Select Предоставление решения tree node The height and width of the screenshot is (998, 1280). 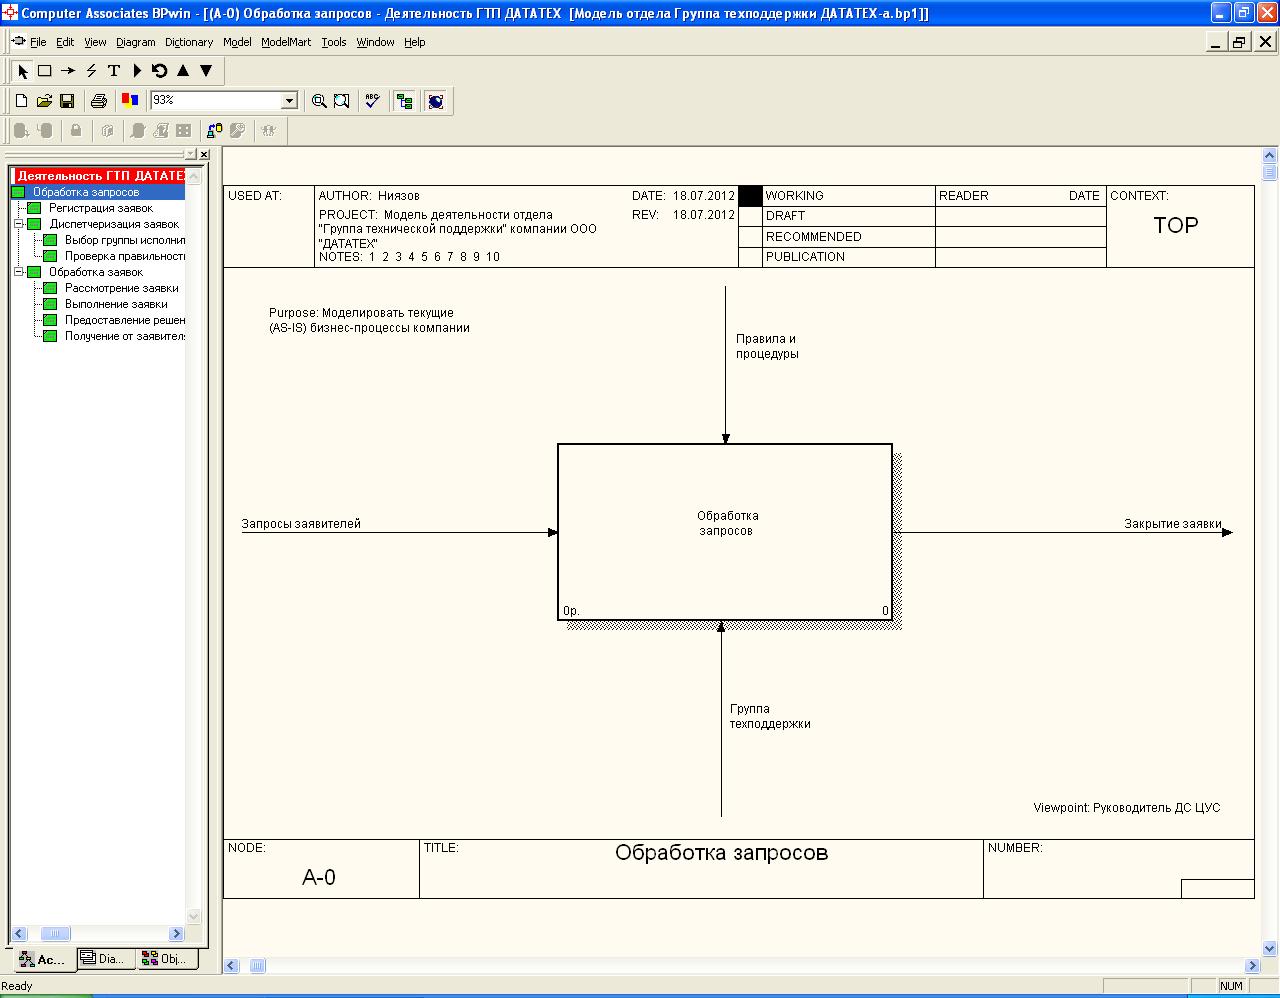coord(124,320)
